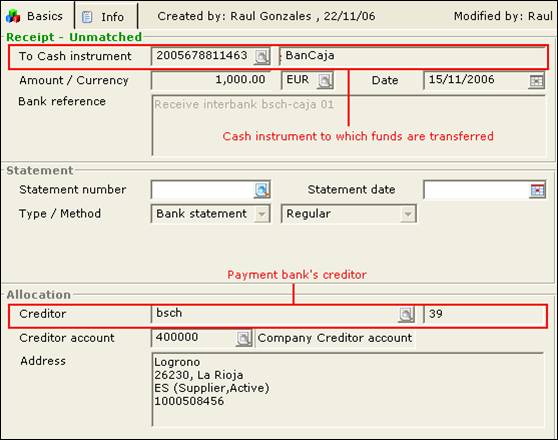Expand the Regular method dropdown
The height and width of the screenshot is (440, 558).
(408, 214)
